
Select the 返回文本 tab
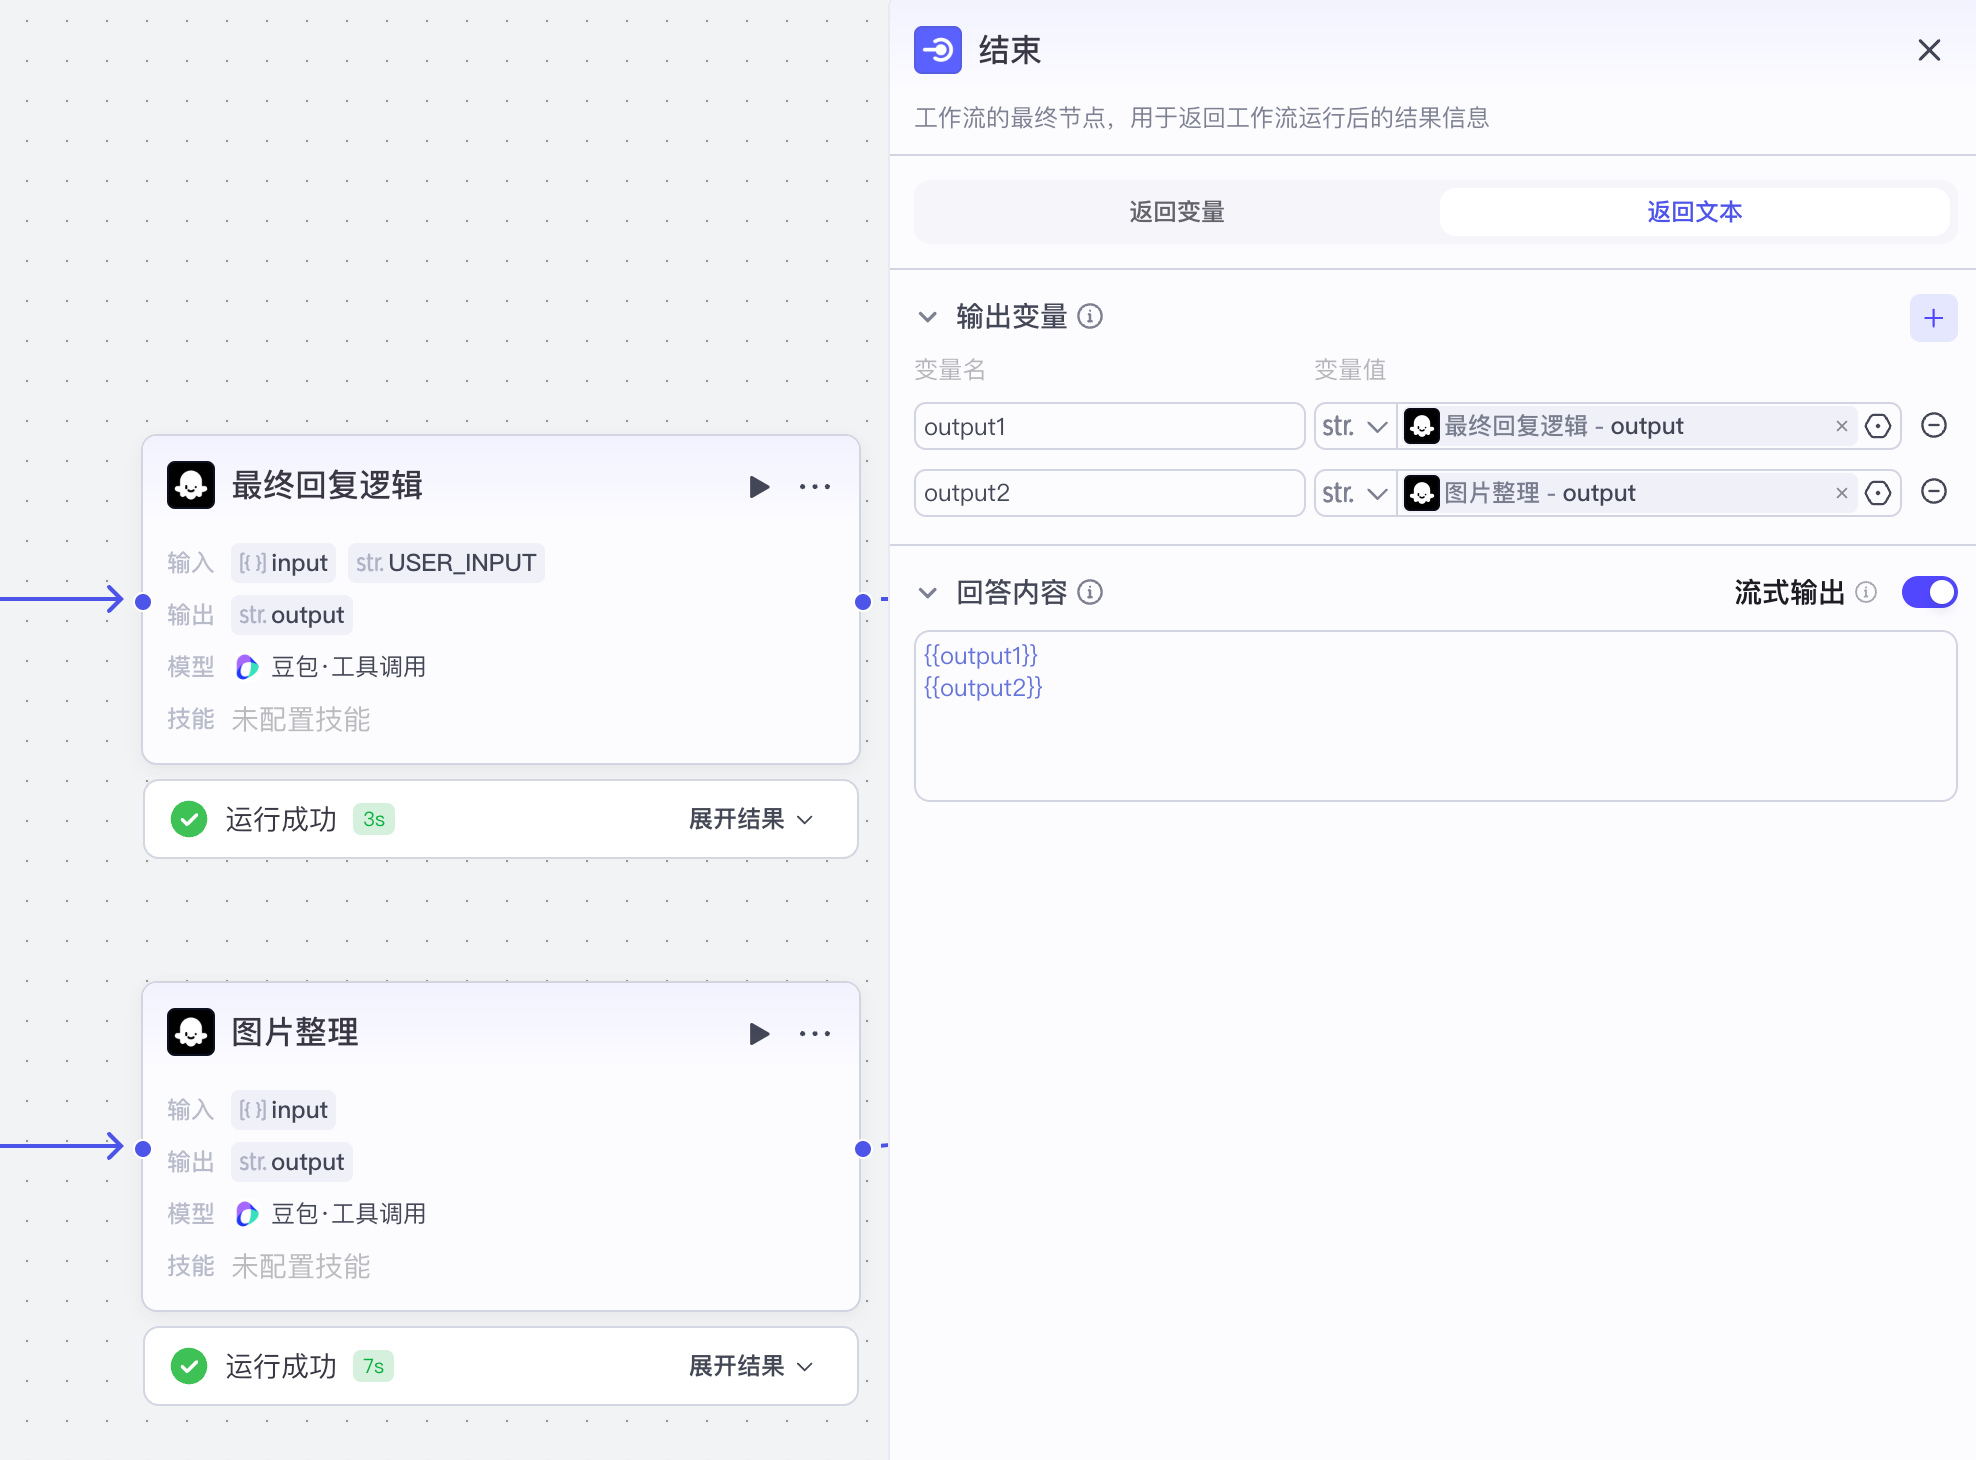click(x=1693, y=212)
